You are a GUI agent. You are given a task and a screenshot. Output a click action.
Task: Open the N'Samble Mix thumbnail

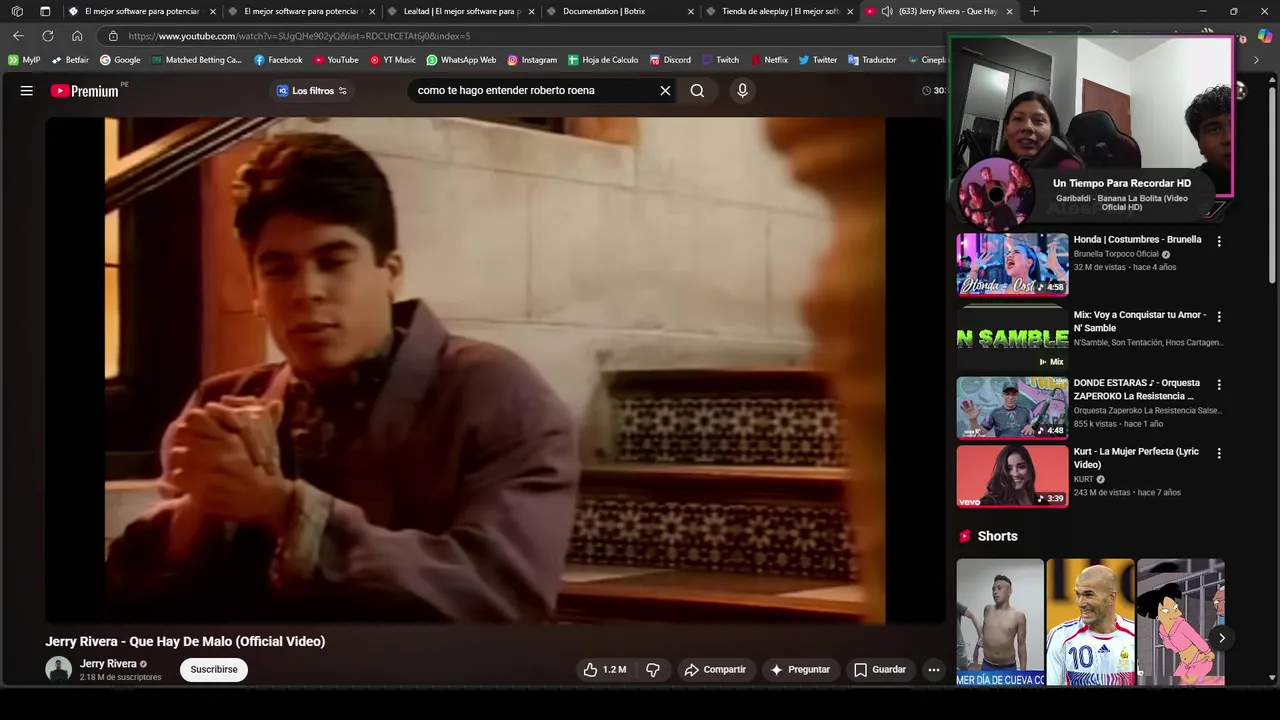click(1012, 338)
